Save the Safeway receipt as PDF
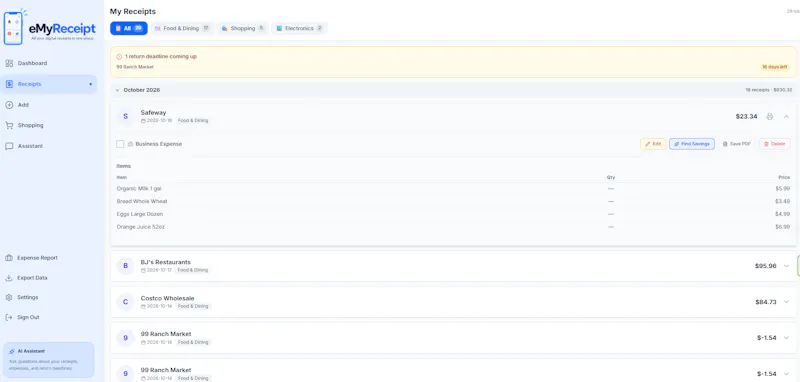 point(737,144)
